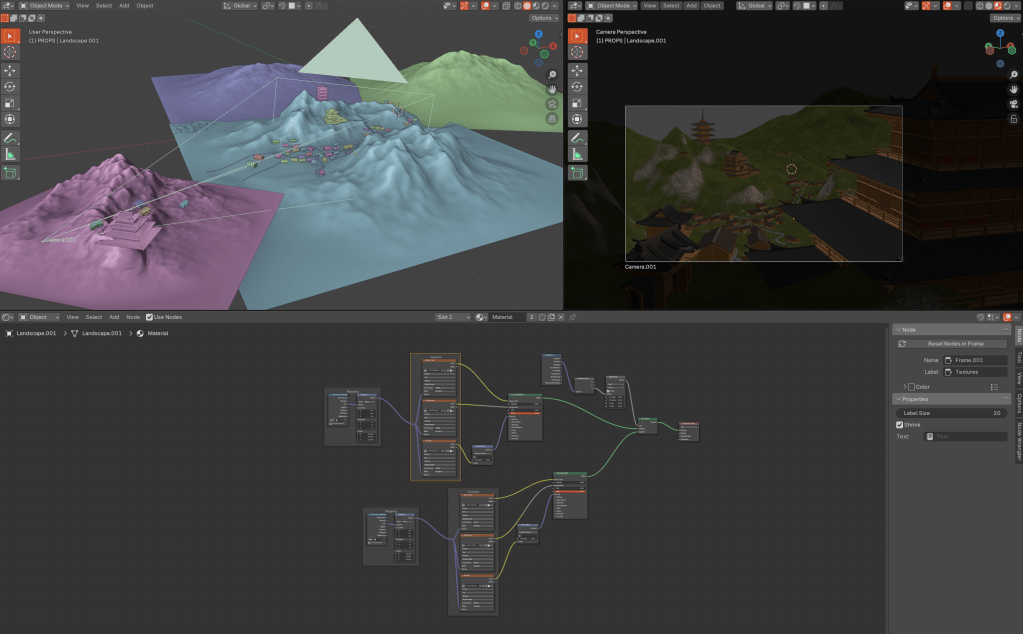This screenshot has height=634, width=1023.
Task: Activate the Cursor tool in left viewport
Action: pos(10,52)
